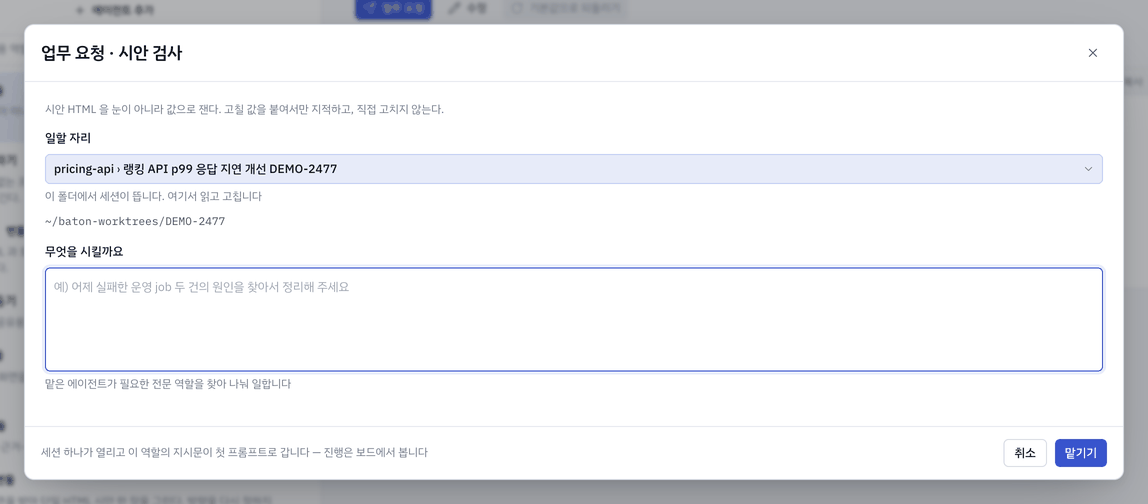The width and height of the screenshot is (1148, 504).
Task: Click the description line starting 시안 HTML
Action: coord(245,110)
